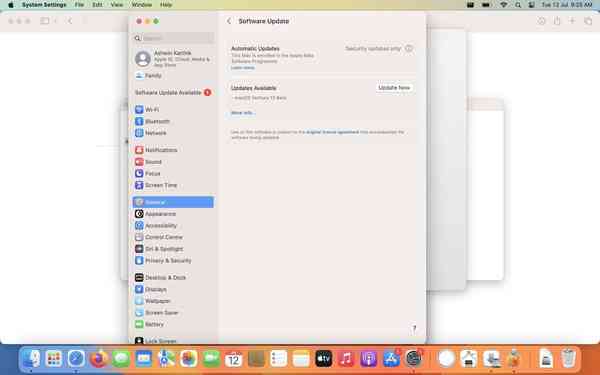Open the View menu
The height and width of the screenshot is (375, 600).
117,5
